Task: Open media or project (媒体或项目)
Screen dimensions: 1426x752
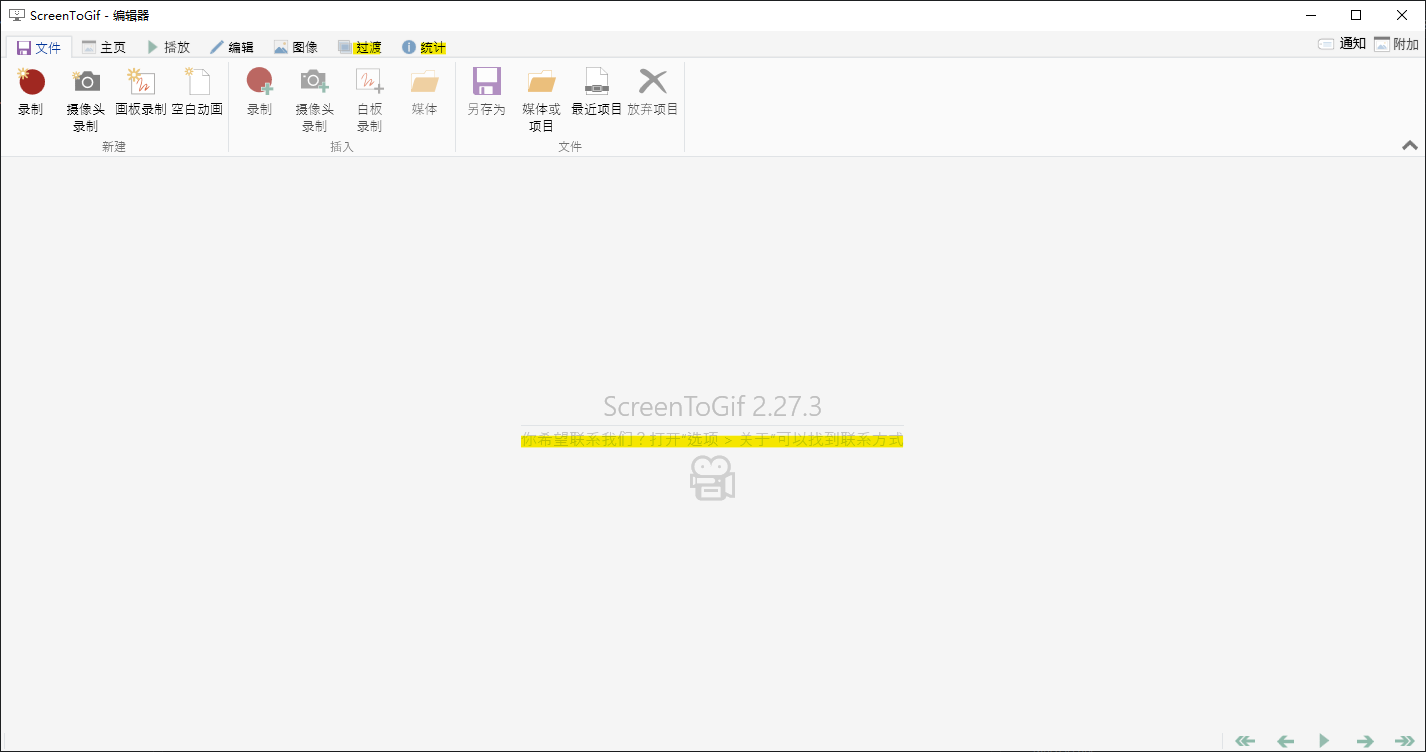Action: (x=541, y=100)
